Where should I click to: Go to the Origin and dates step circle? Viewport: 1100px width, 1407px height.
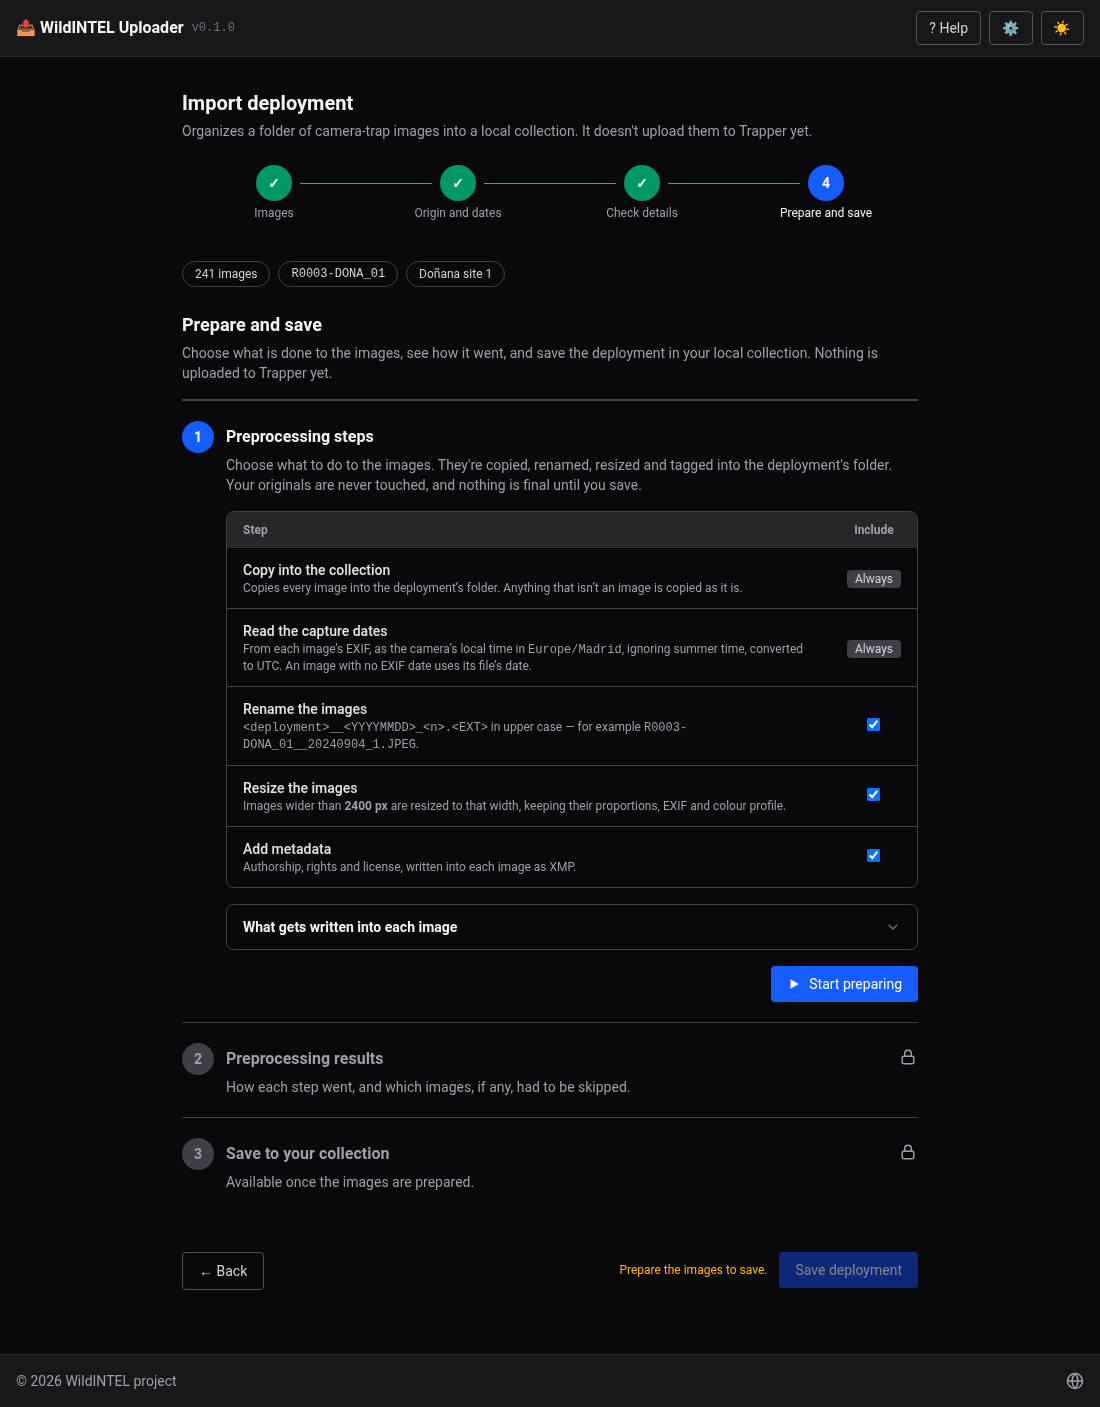point(458,183)
